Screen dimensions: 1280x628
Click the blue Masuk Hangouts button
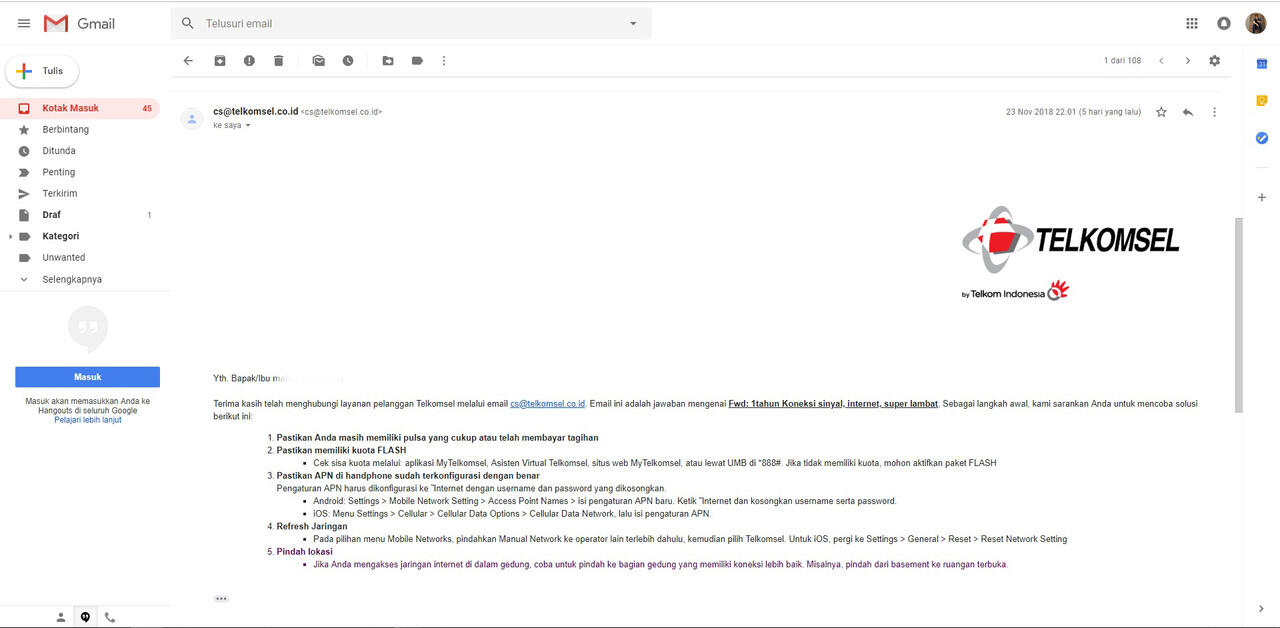(x=87, y=377)
